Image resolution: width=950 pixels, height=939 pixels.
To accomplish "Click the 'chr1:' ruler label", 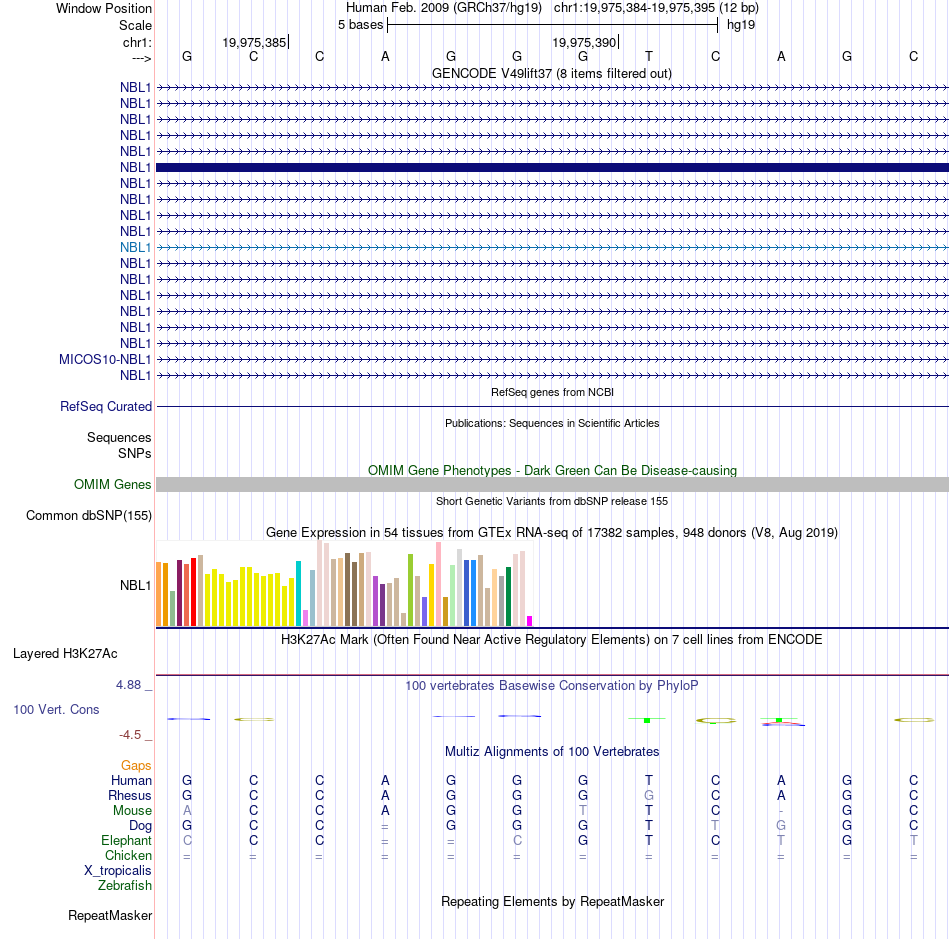I will pyautogui.click(x=137, y=42).
